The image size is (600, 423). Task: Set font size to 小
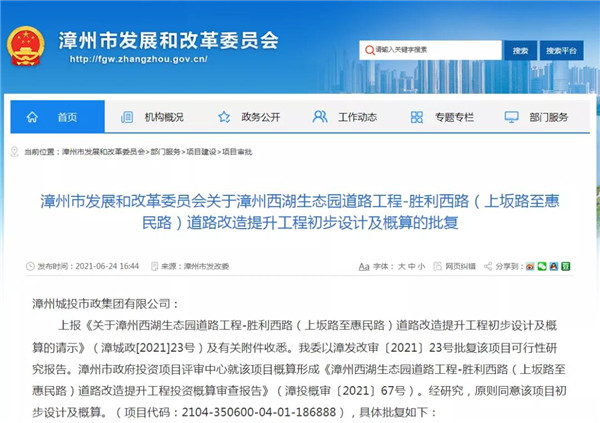pos(421,266)
